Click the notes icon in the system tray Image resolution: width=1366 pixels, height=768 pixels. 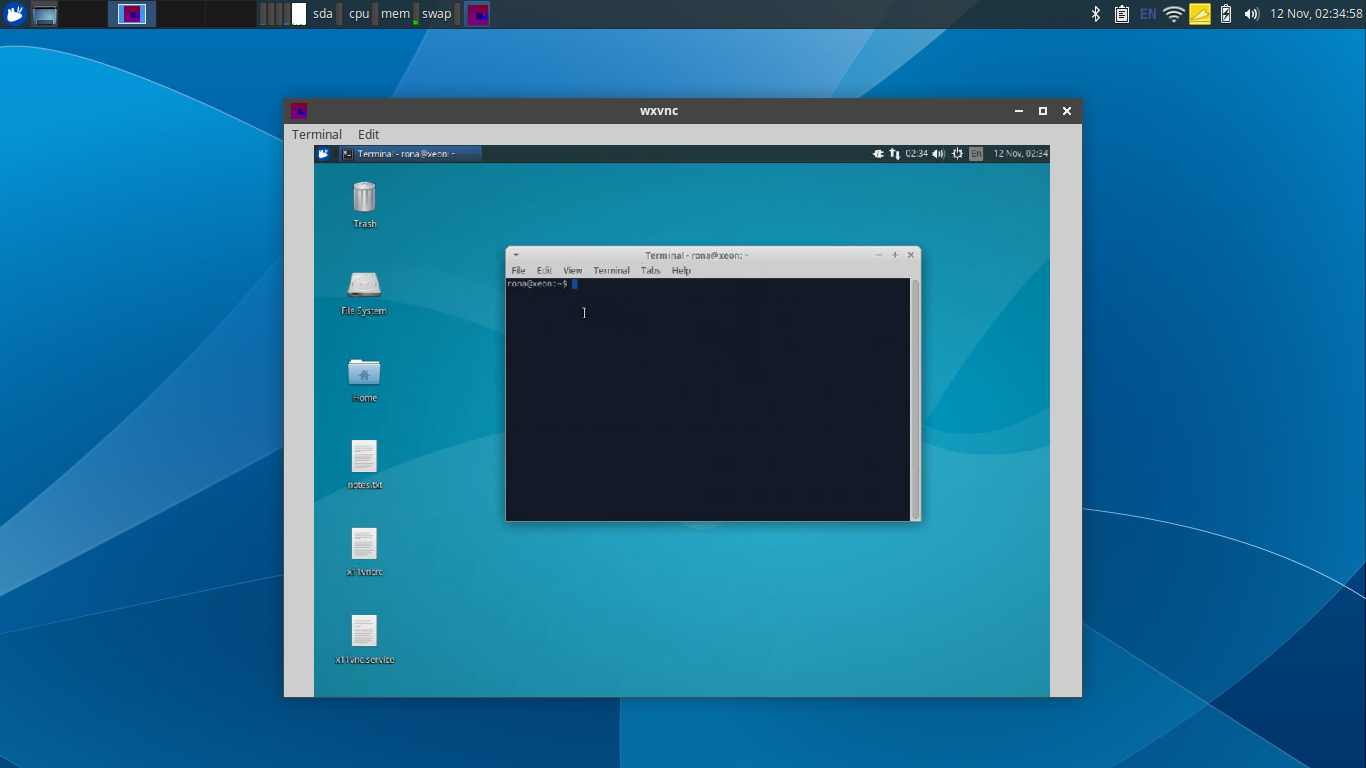(1198, 13)
